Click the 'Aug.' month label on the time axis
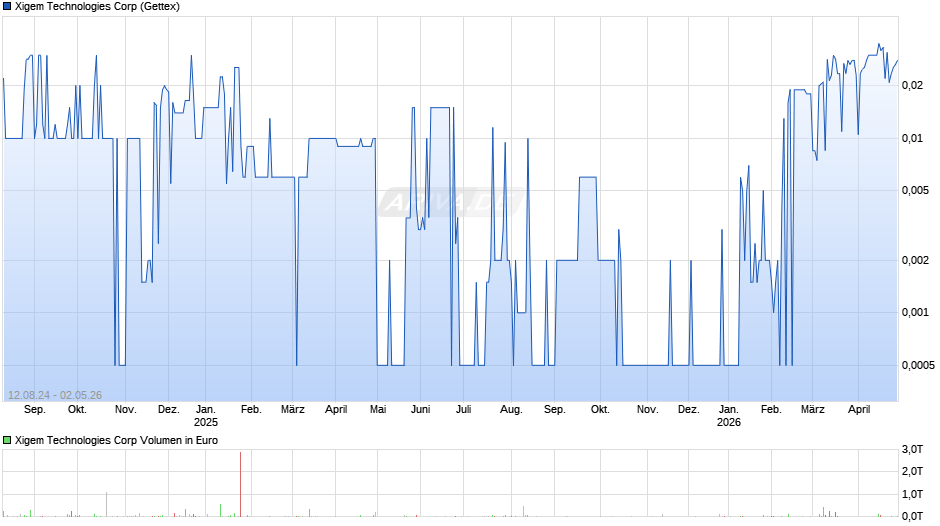This screenshot has width=940, height=526. point(511,410)
